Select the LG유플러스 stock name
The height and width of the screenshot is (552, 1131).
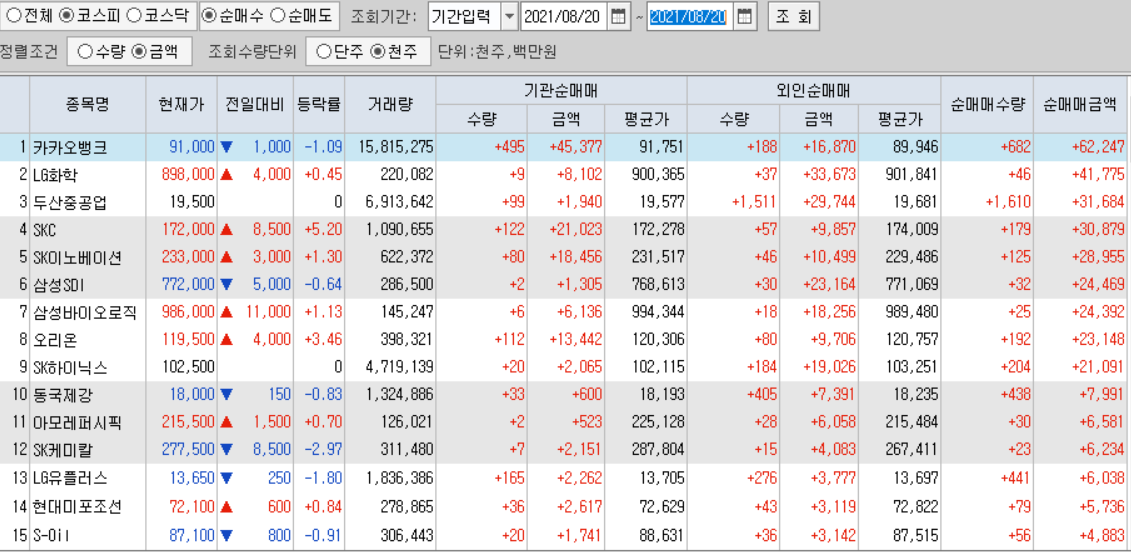click(x=70, y=478)
